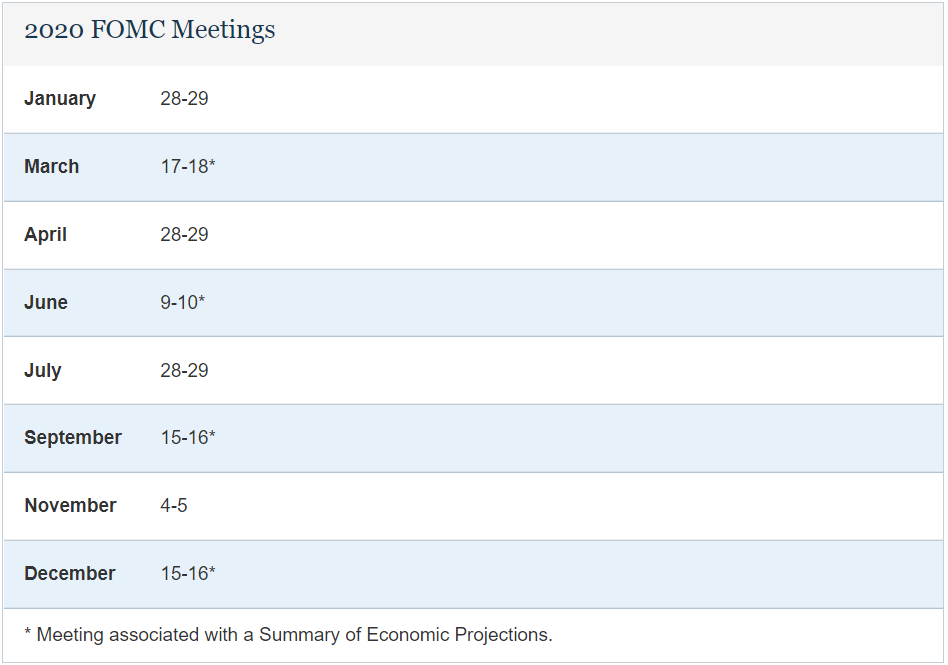948x665 pixels.
Task: Click the 2020 FOMC Meetings heading
Action: pyautogui.click(x=149, y=30)
